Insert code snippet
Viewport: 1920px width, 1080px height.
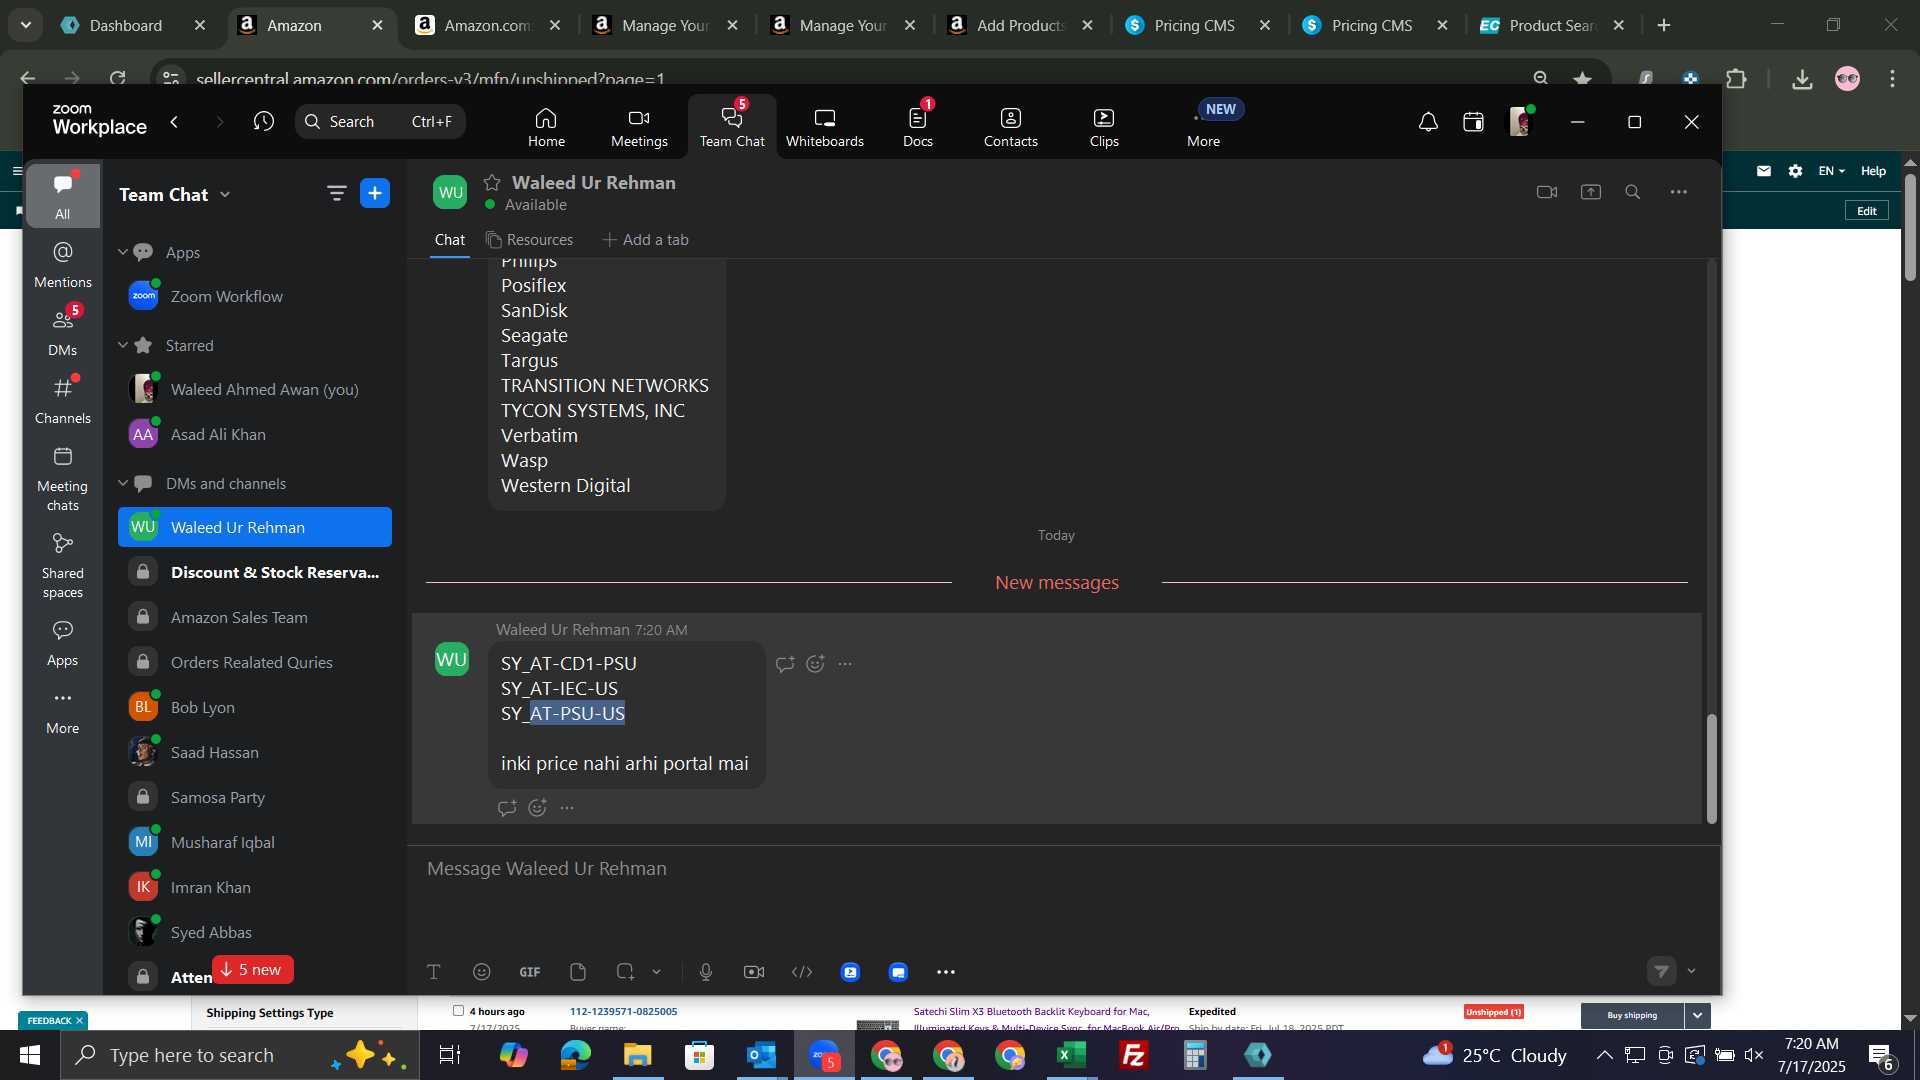[x=802, y=971]
